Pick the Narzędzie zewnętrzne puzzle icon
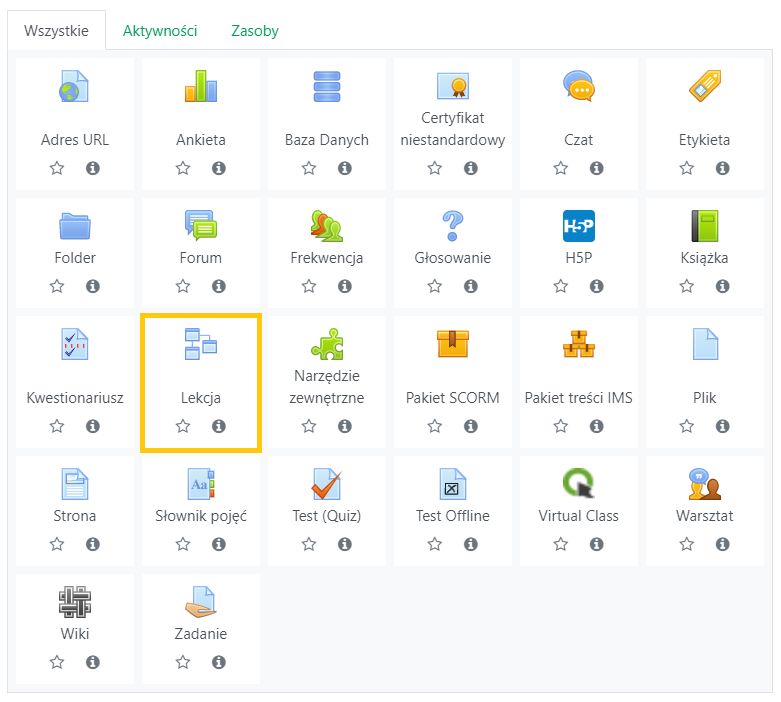The image size is (781, 702). [327, 344]
